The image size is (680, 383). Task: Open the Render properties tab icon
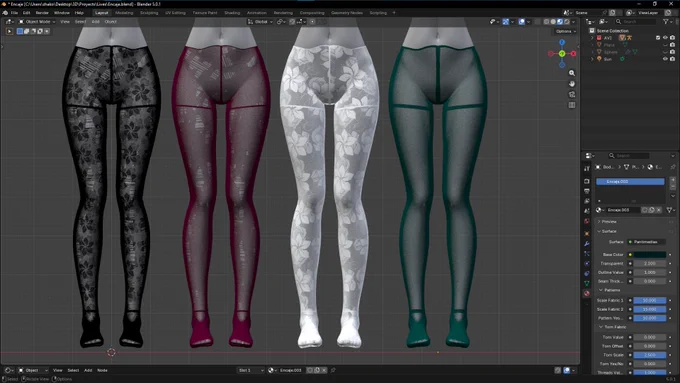pos(587,181)
